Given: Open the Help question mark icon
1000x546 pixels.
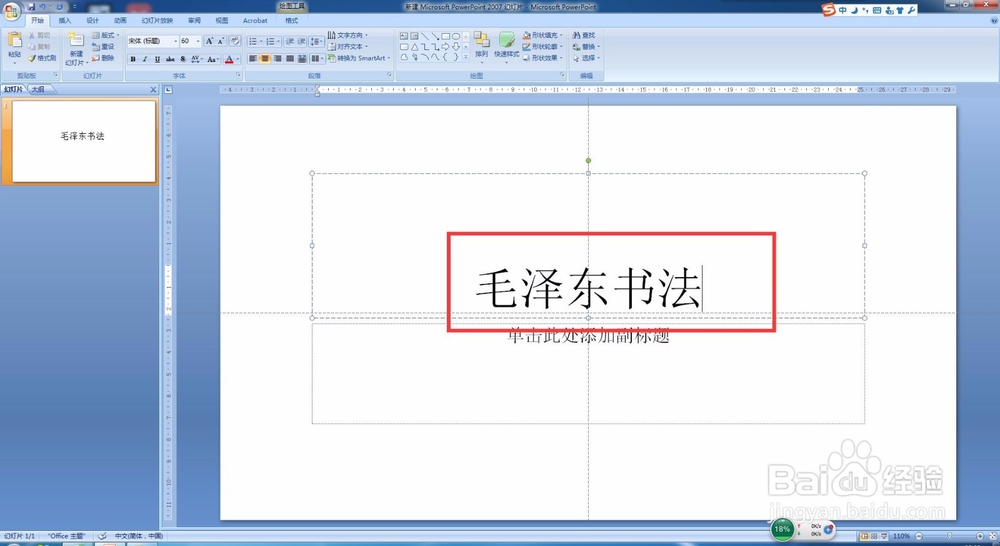Looking at the screenshot, I should click(x=995, y=20).
